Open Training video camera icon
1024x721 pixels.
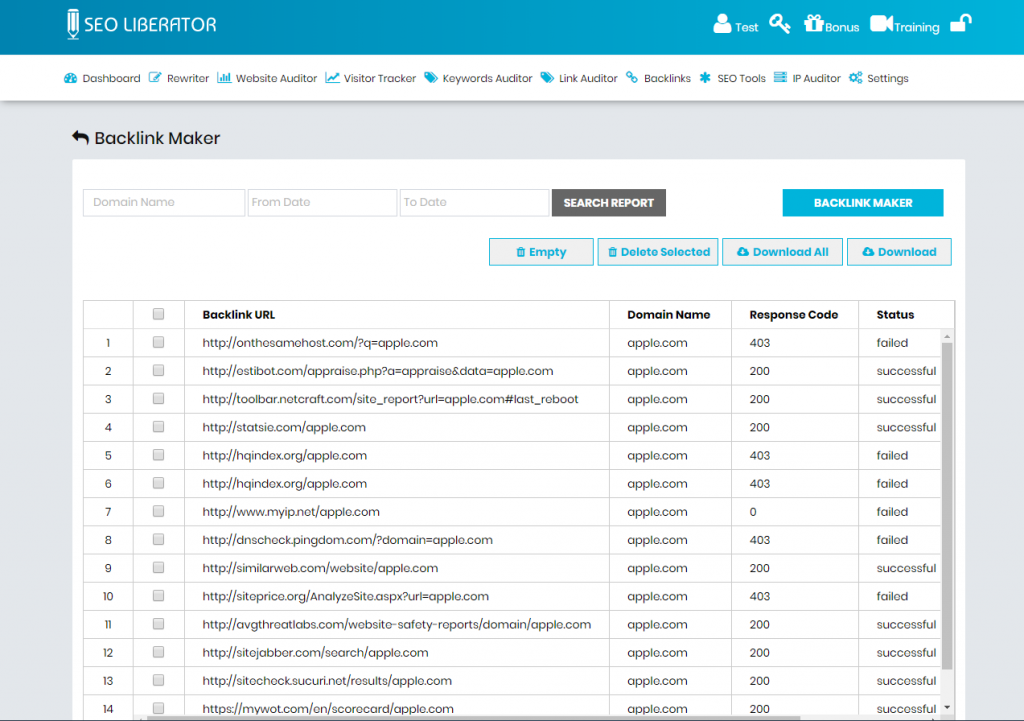881,24
